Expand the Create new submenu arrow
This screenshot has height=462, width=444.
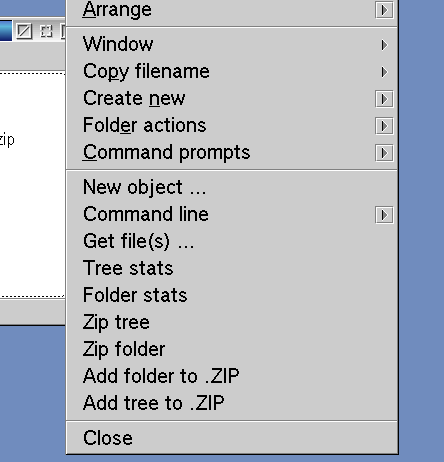(x=384, y=99)
